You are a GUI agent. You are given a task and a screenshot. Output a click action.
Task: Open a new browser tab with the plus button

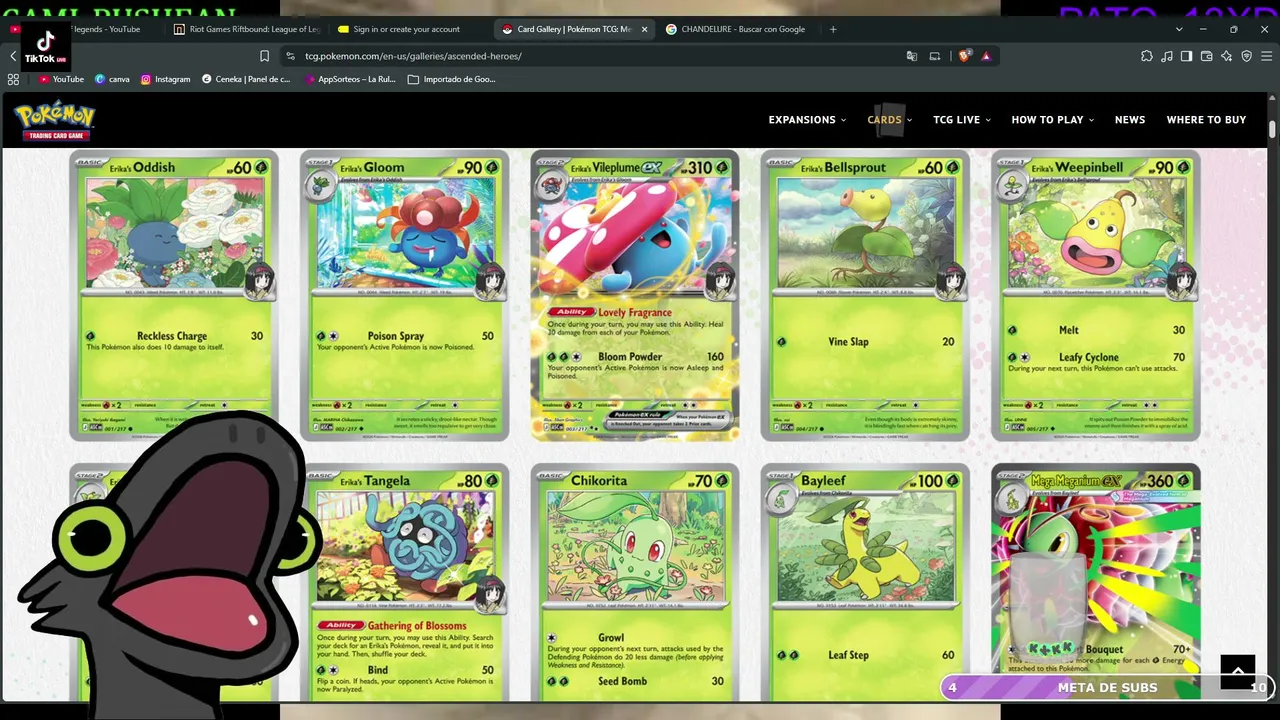pyautogui.click(x=833, y=29)
